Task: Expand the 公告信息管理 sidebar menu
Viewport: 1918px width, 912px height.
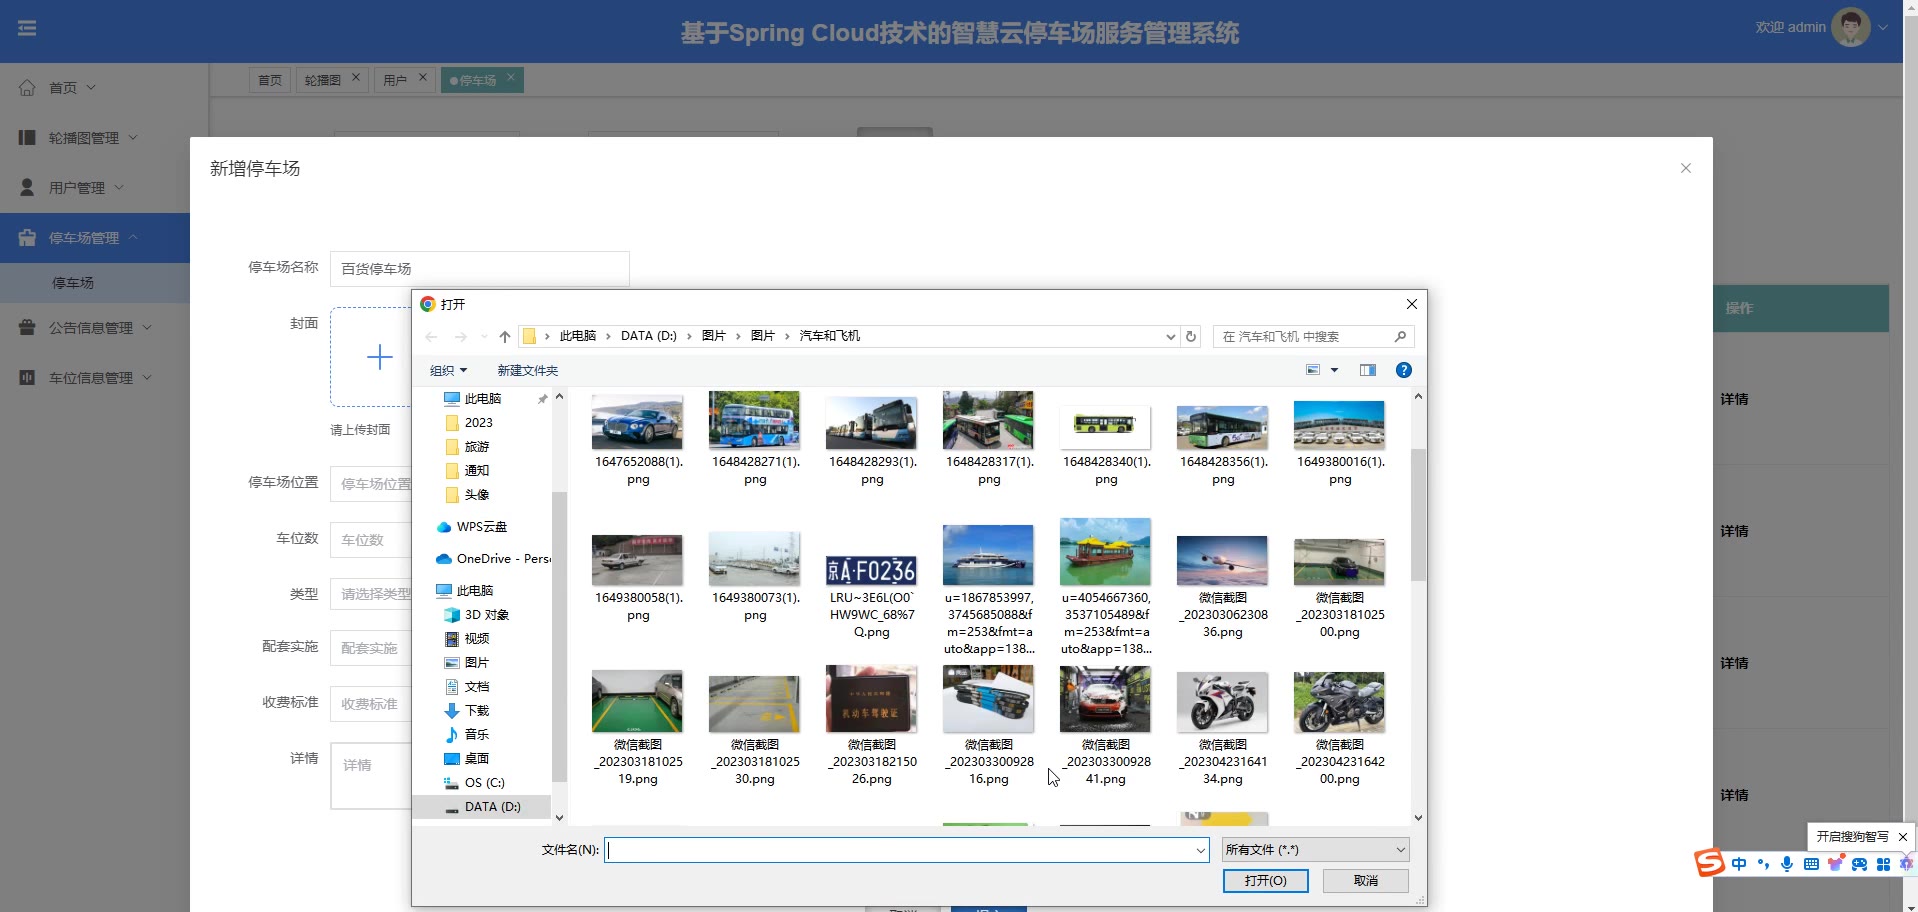Action: click(85, 328)
